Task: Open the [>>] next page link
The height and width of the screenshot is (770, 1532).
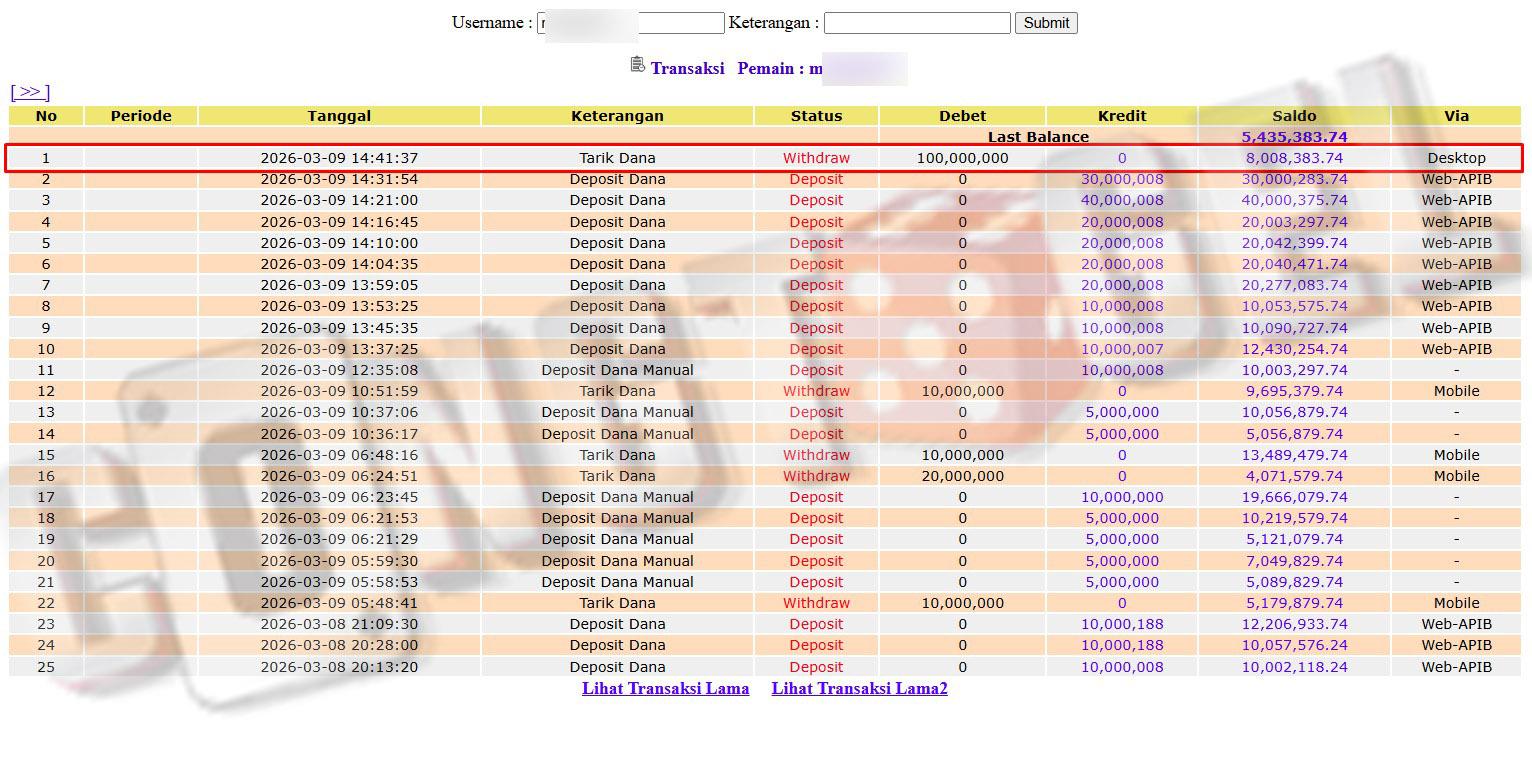Action: point(30,92)
